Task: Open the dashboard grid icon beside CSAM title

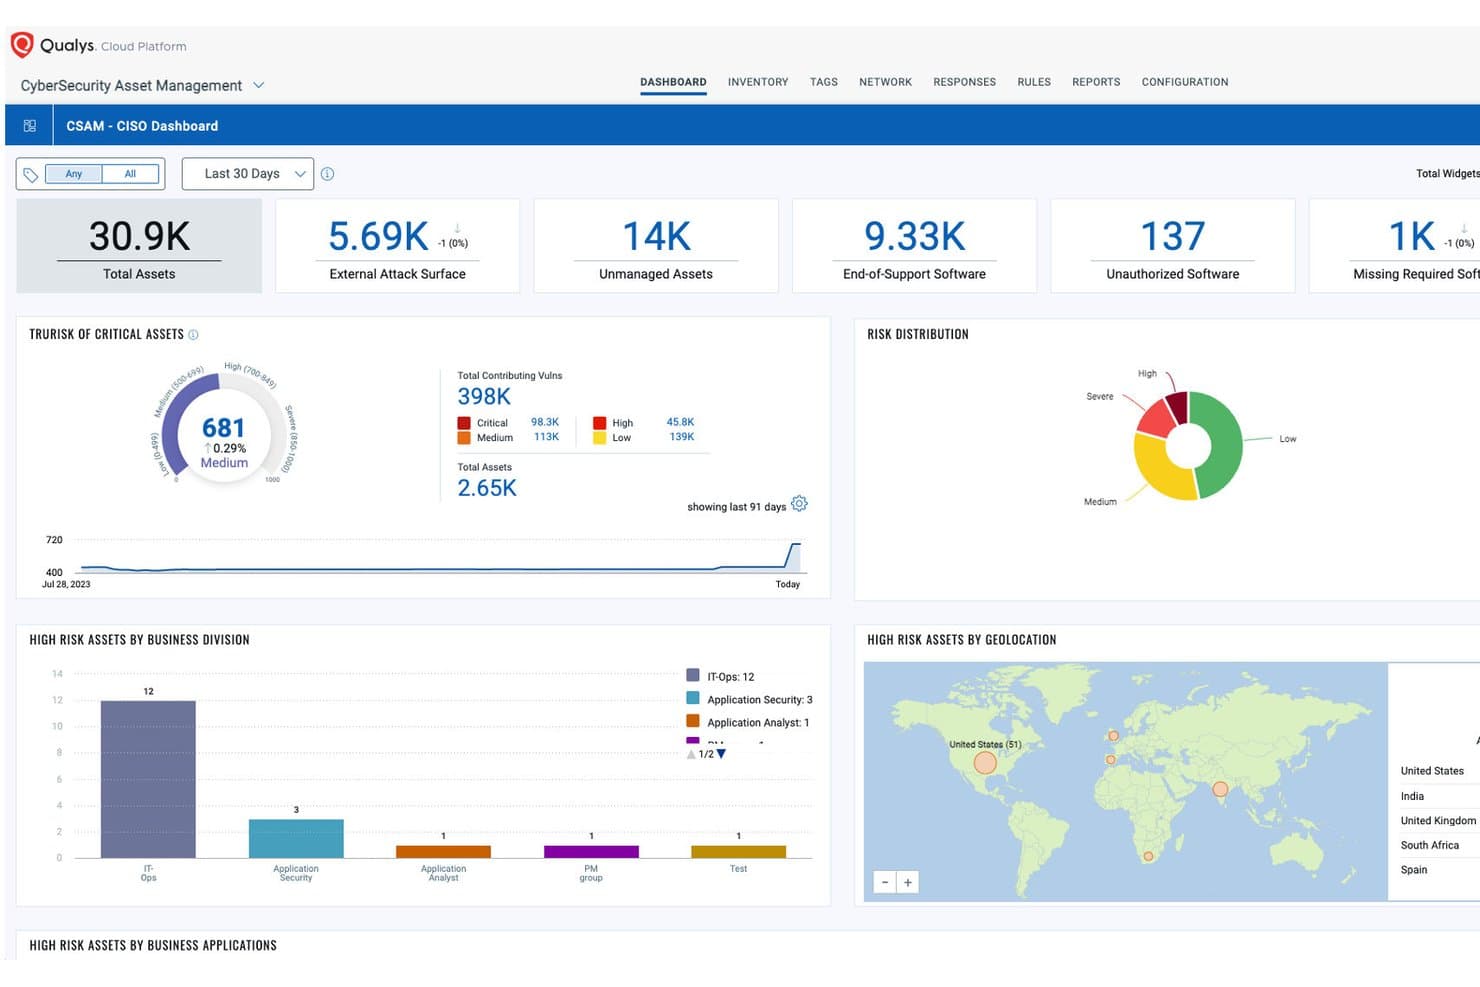Action: (x=30, y=126)
